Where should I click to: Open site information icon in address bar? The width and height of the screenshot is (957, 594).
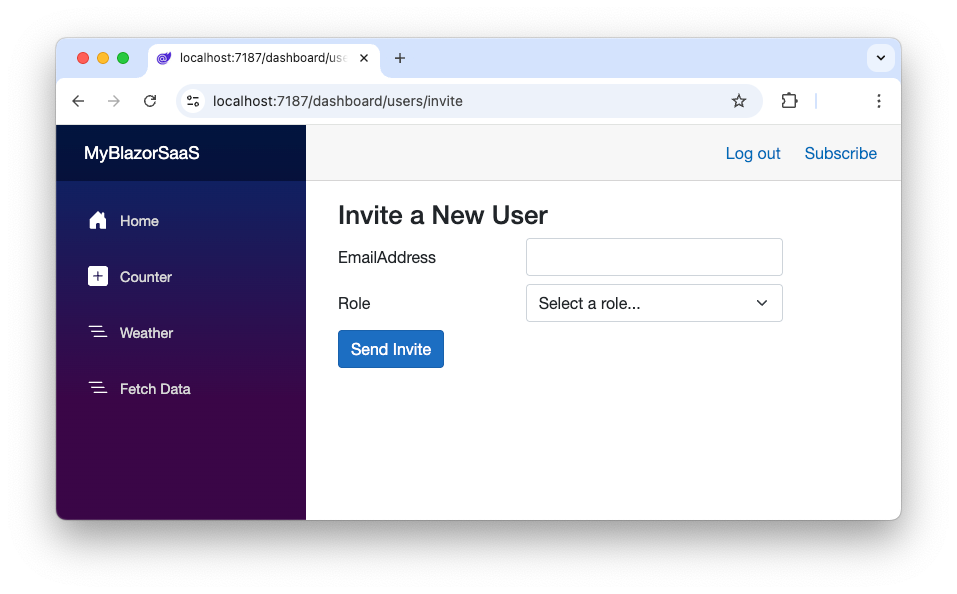(x=193, y=101)
